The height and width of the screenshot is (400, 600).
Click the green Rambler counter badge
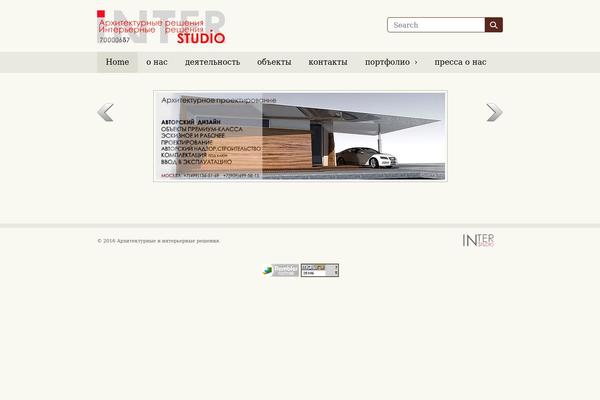pyautogui.click(x=280, y=270)
